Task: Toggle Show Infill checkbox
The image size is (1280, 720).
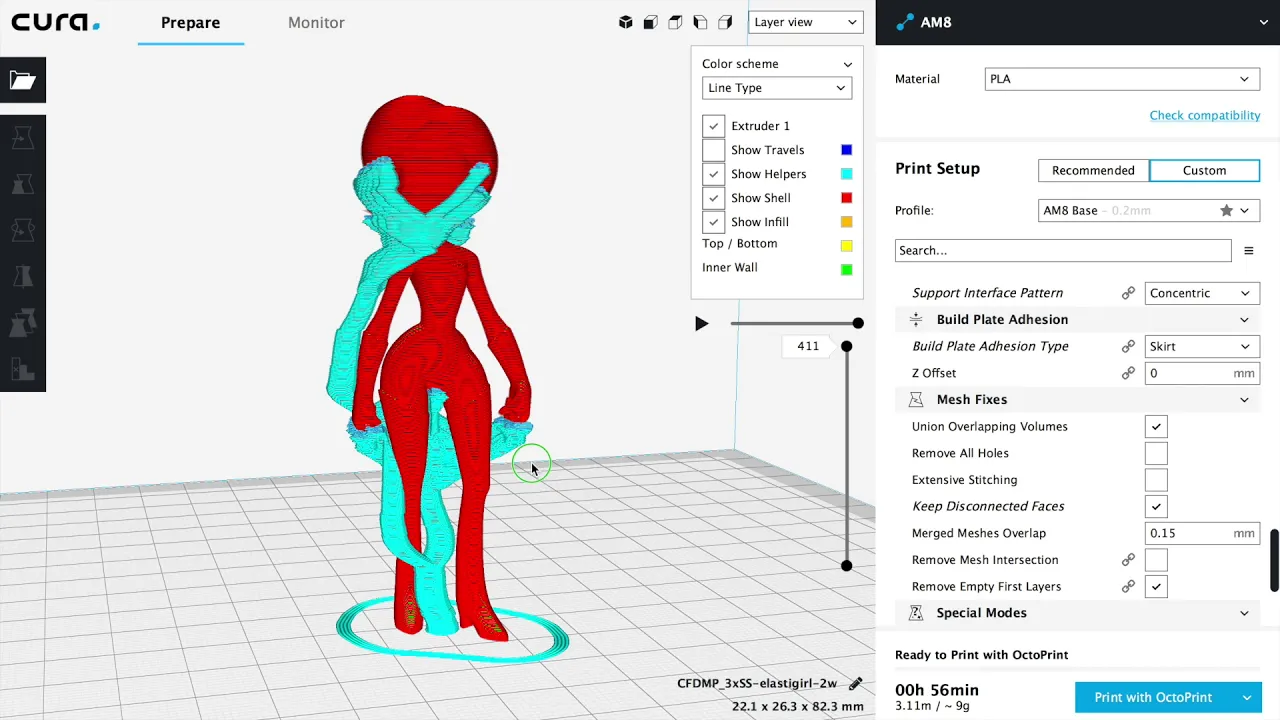Action: 713,222
